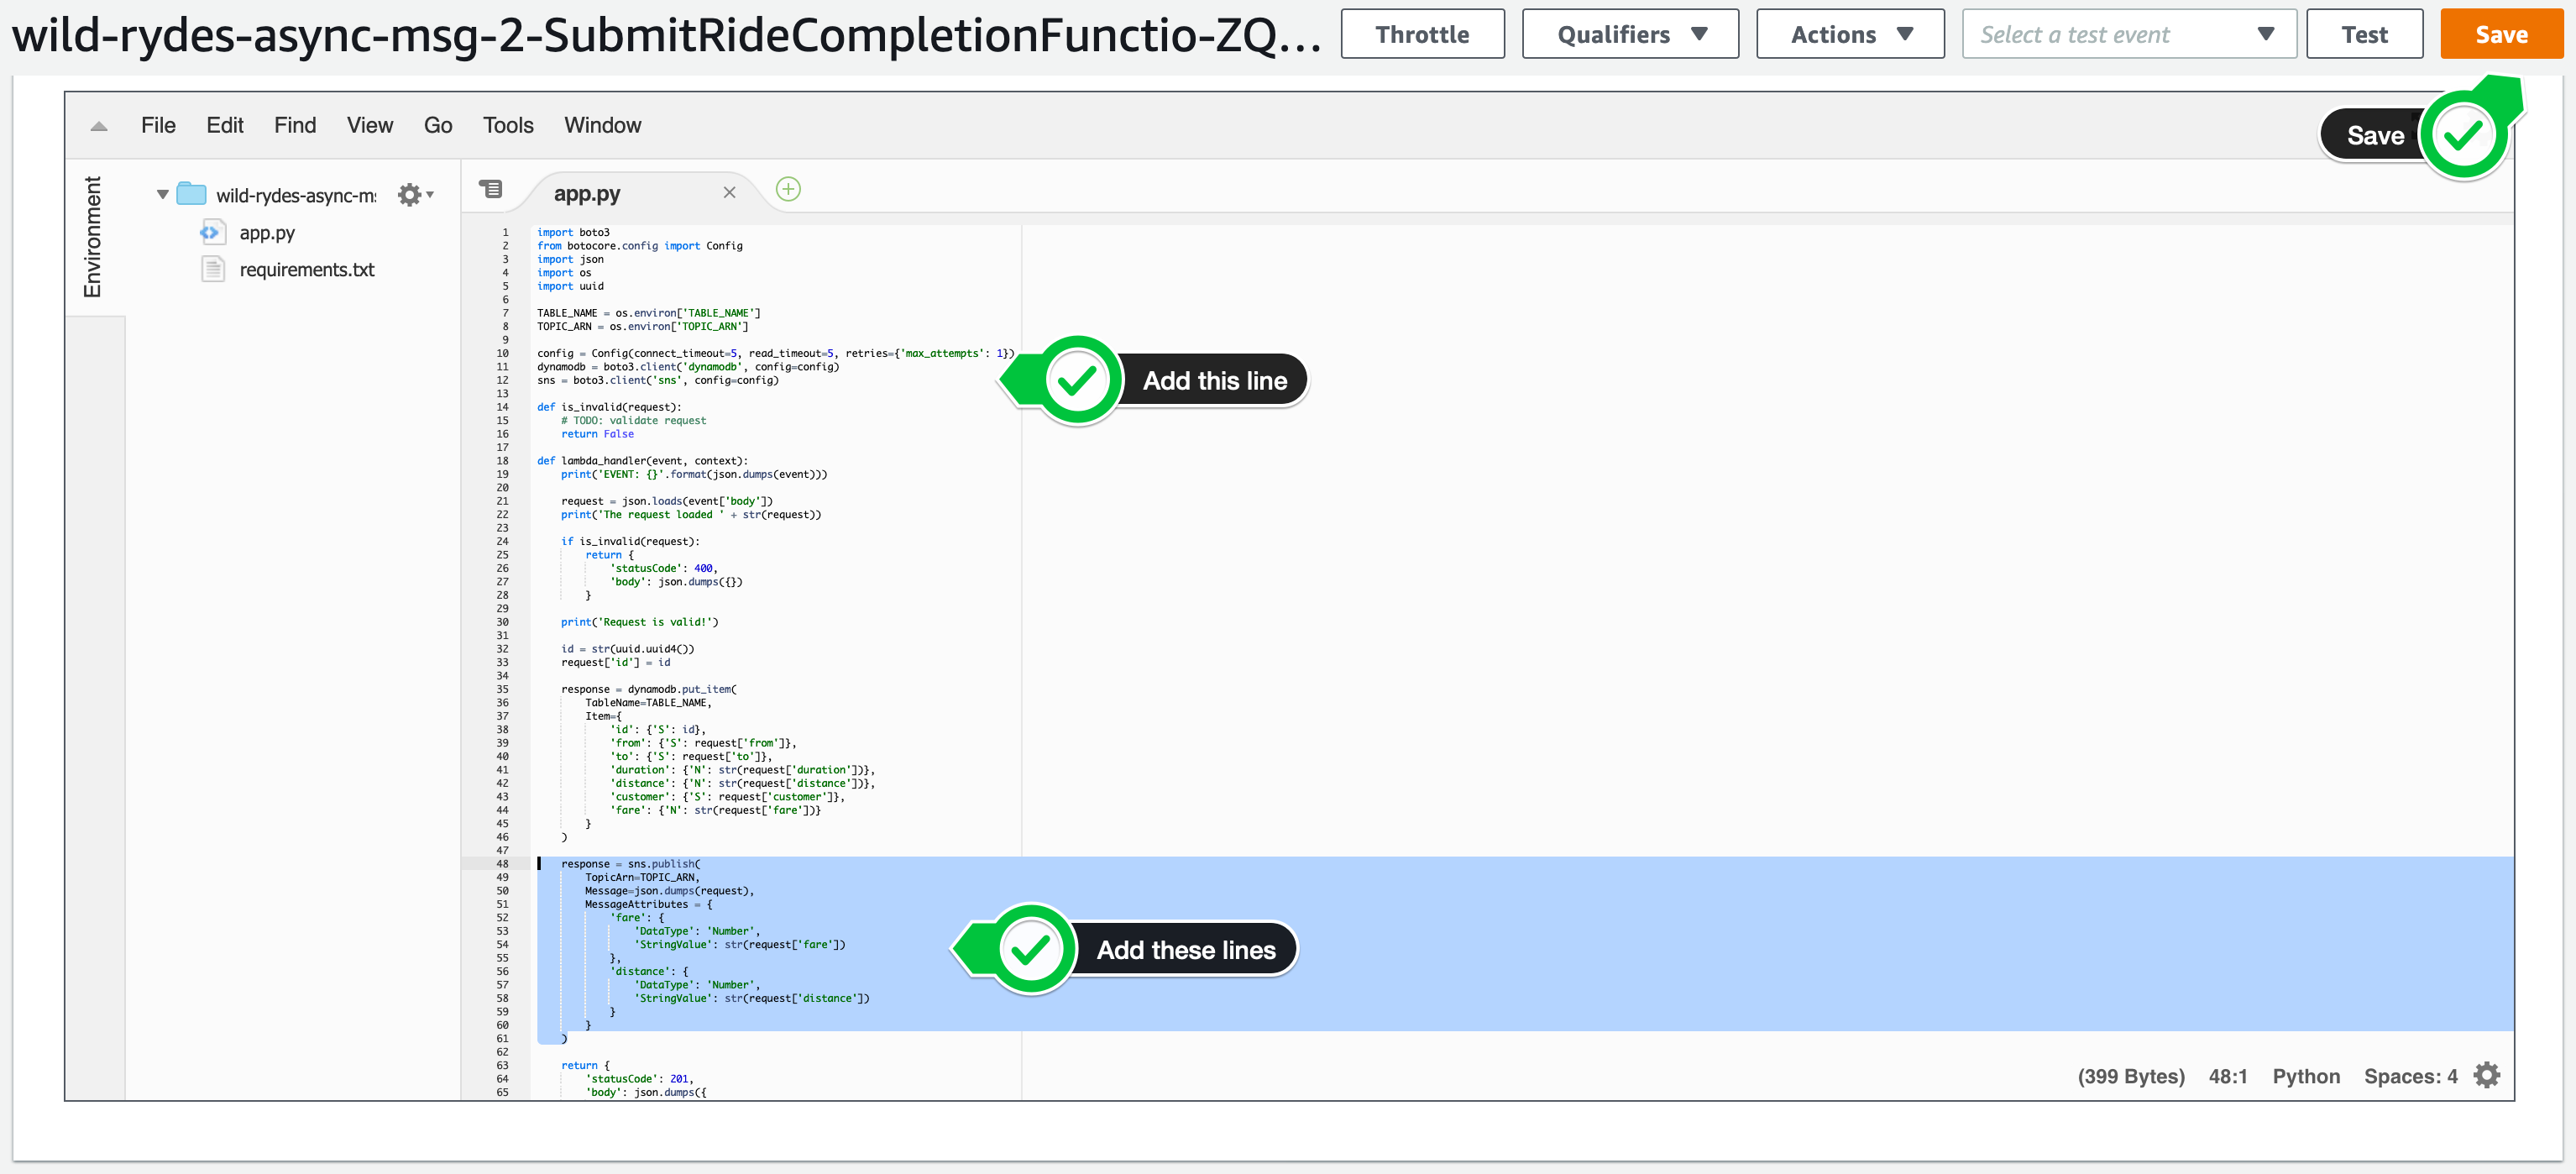Click the (399 Bytes) selection size
The width and height of the screenshot is (2576, 1174).
2130,1076
